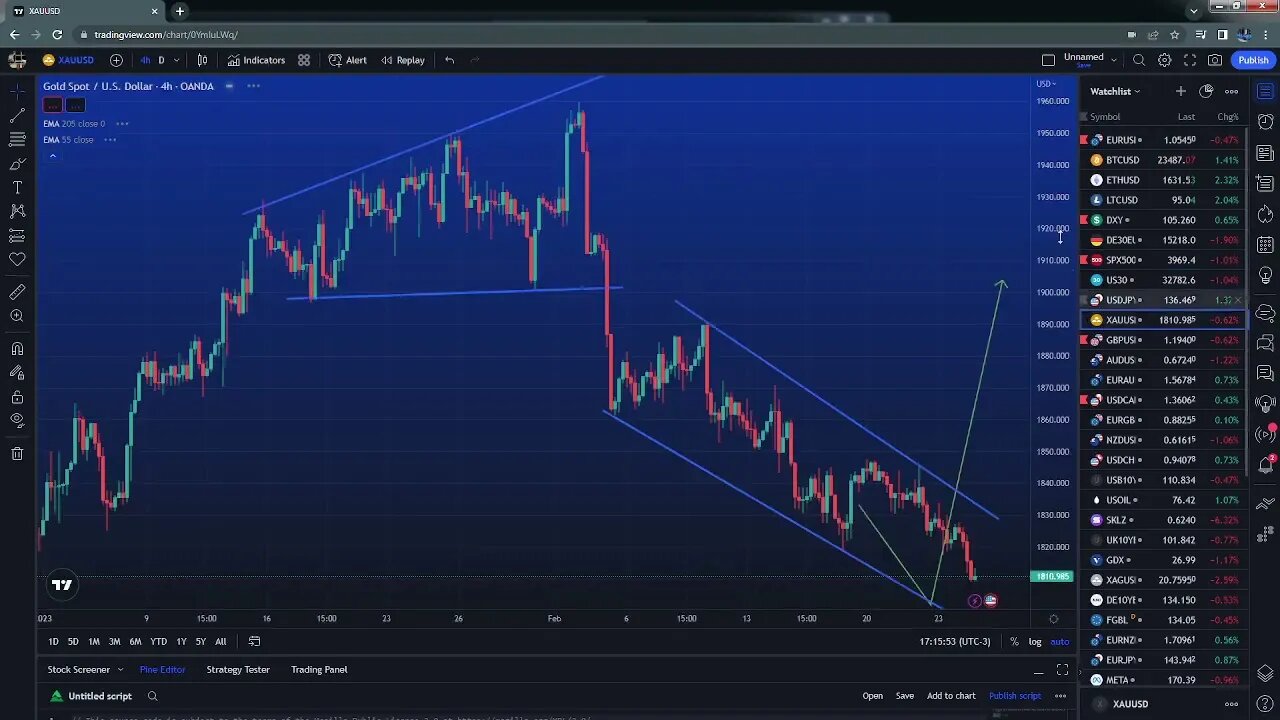Open more options for EMA 205 indicator
1280x720 pixels.
point(122,124)
